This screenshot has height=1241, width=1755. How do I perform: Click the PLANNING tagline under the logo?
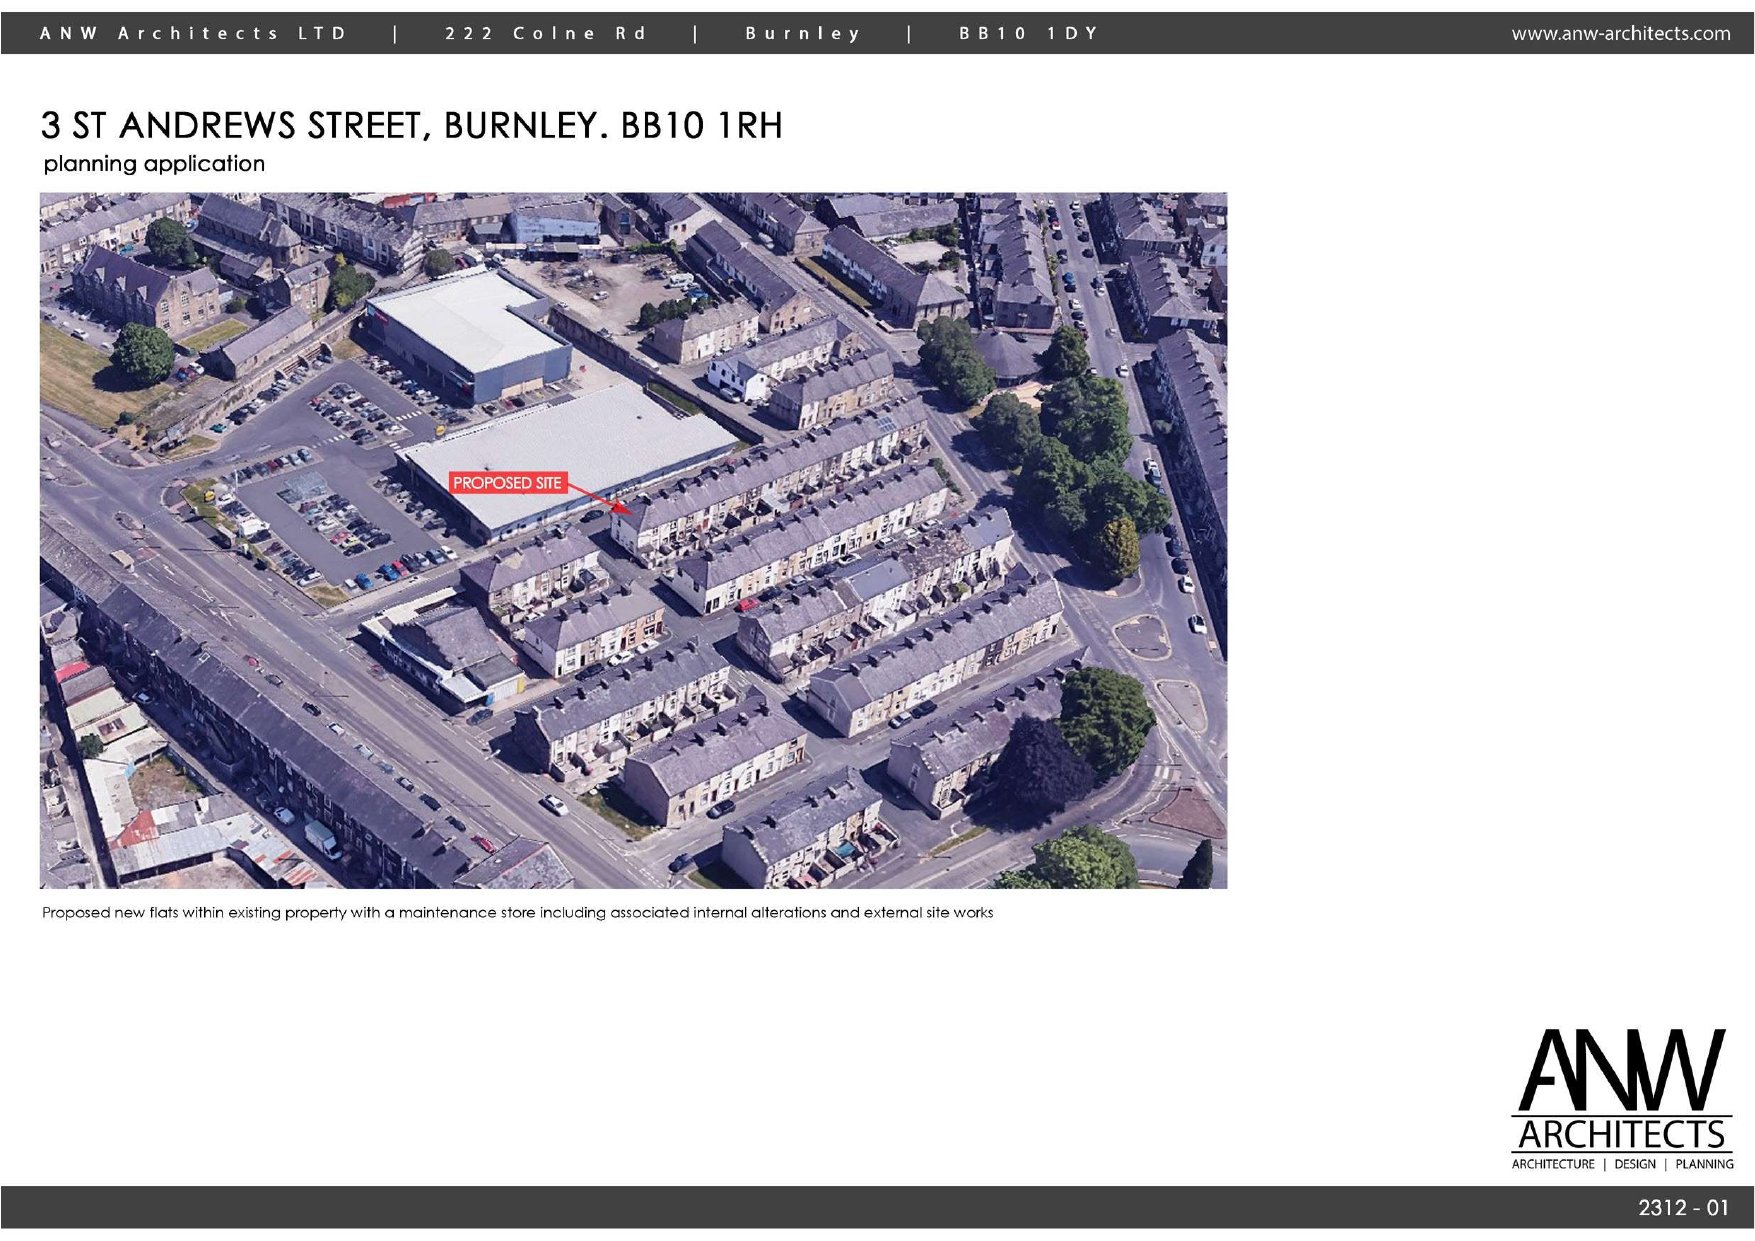pos(1704,1164)
